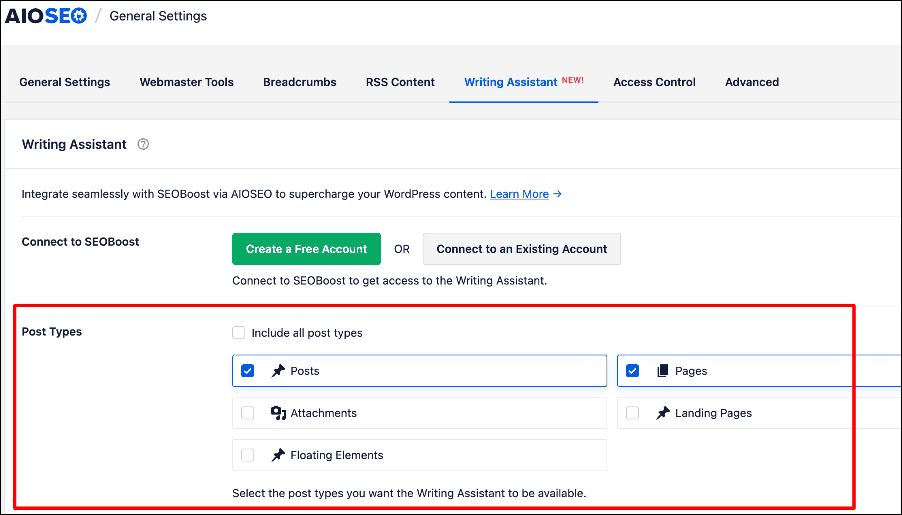Click the Writing Assistant section heading
This screenshot has height=515, width=902.
point(74,144)
